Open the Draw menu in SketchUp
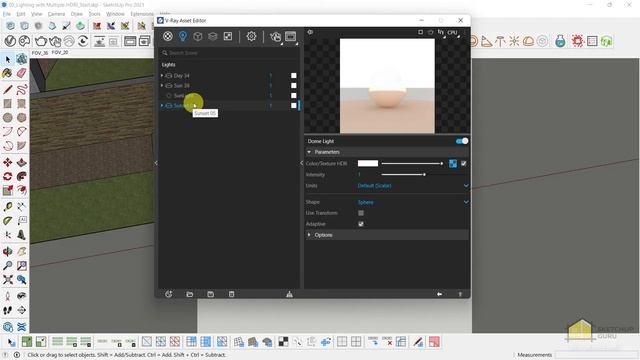Screen dimensions: 640x360 [76, 14]
